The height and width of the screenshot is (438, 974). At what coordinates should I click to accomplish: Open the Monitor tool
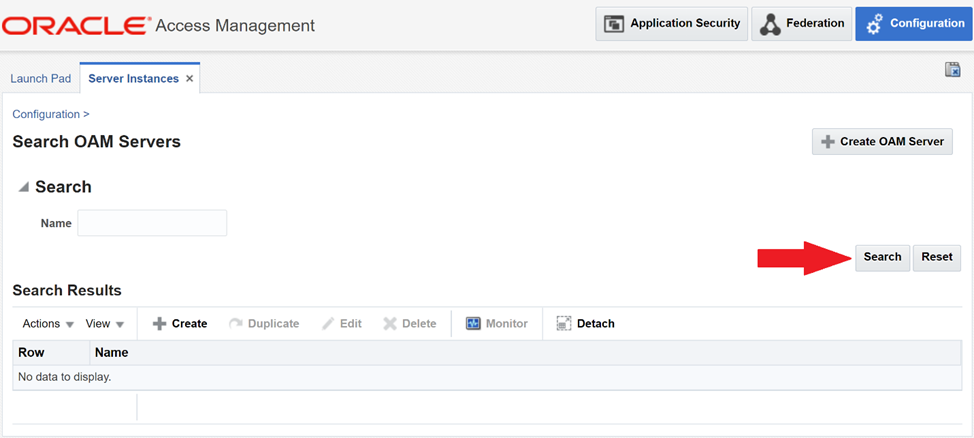pyautogui.click(x=496, y=324)
